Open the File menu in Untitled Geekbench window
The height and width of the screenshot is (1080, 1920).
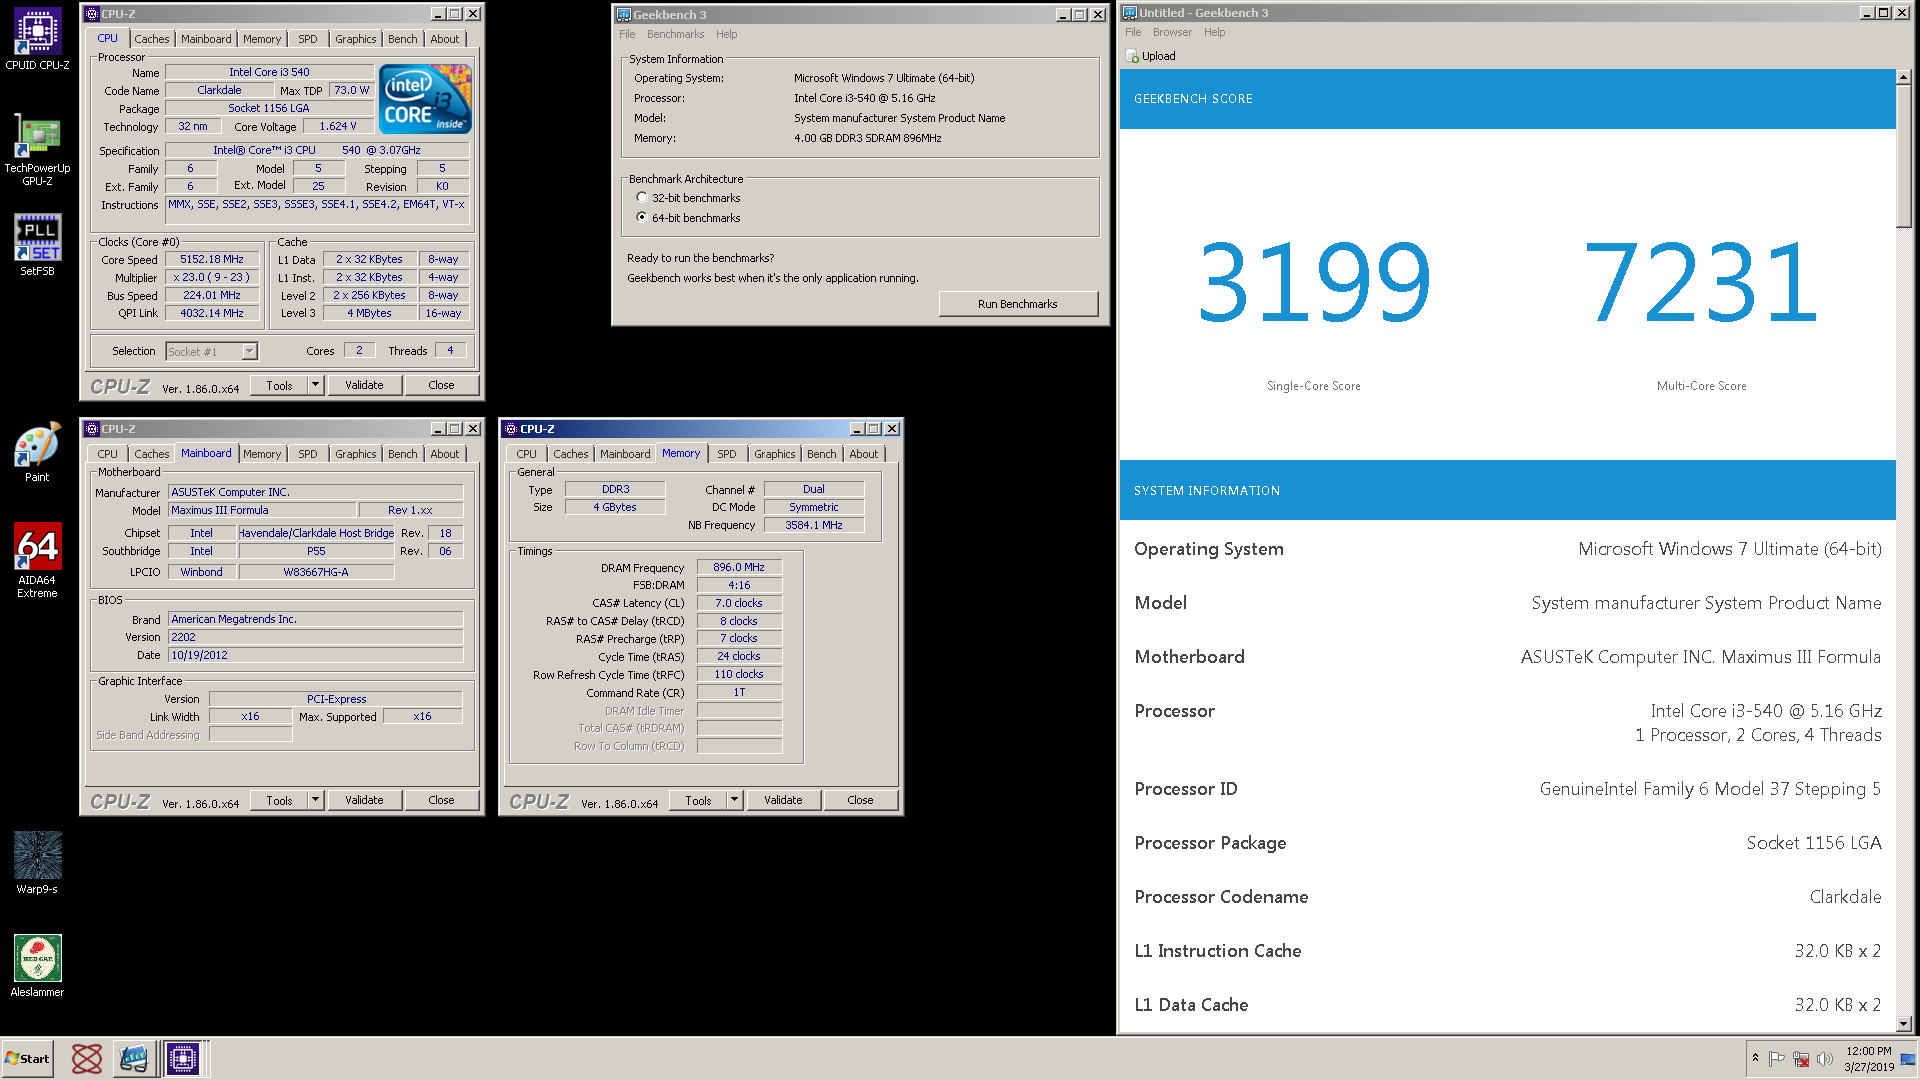click(x=1133, y=32)
